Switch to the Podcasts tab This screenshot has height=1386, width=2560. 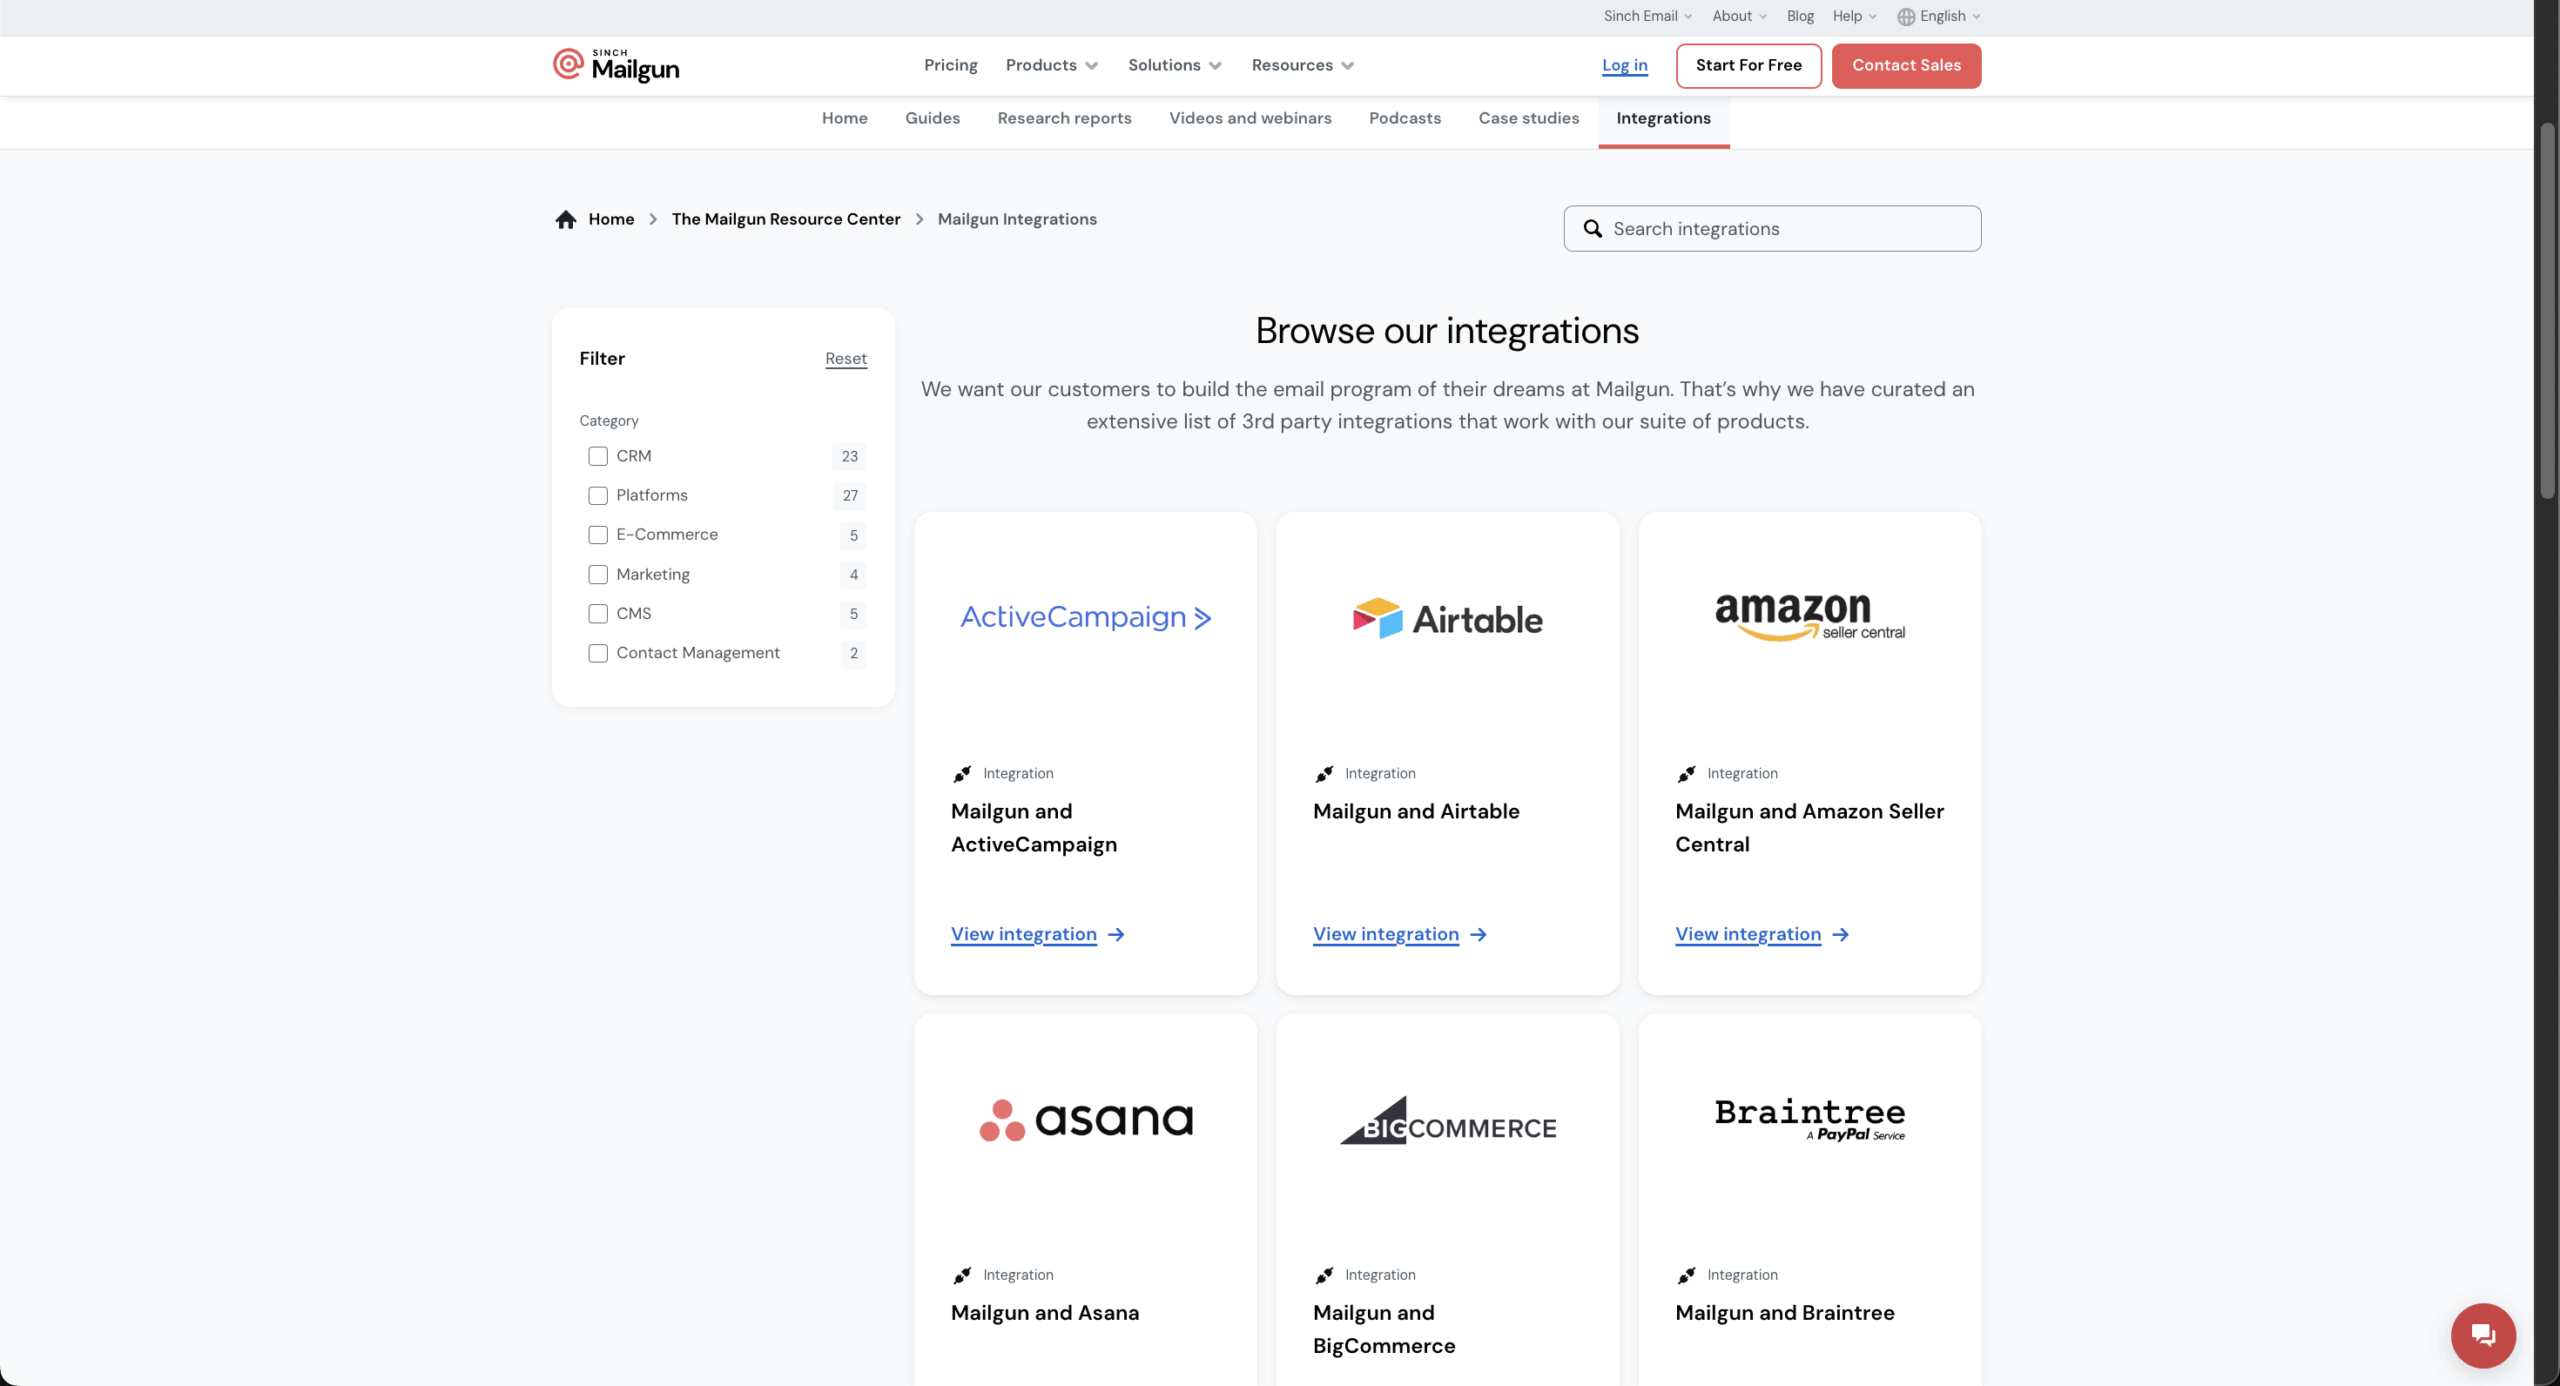point(1404,119)
